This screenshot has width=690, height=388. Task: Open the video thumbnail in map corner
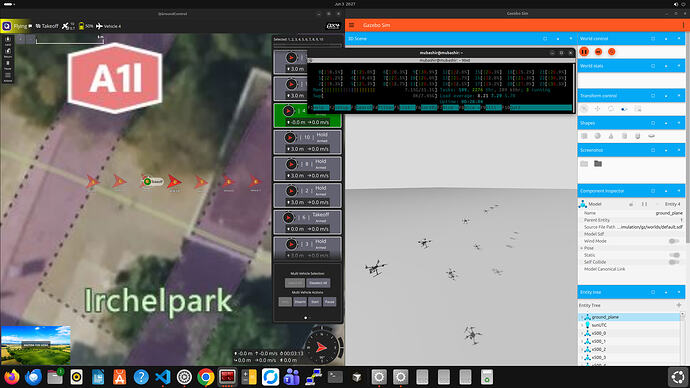pyautogui.click(x=36, y=346)
